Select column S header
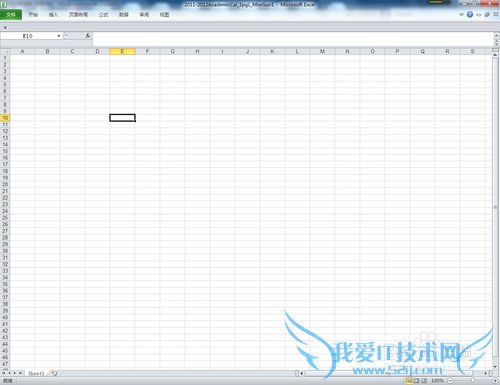500x385 pixels. pos(472,51)
